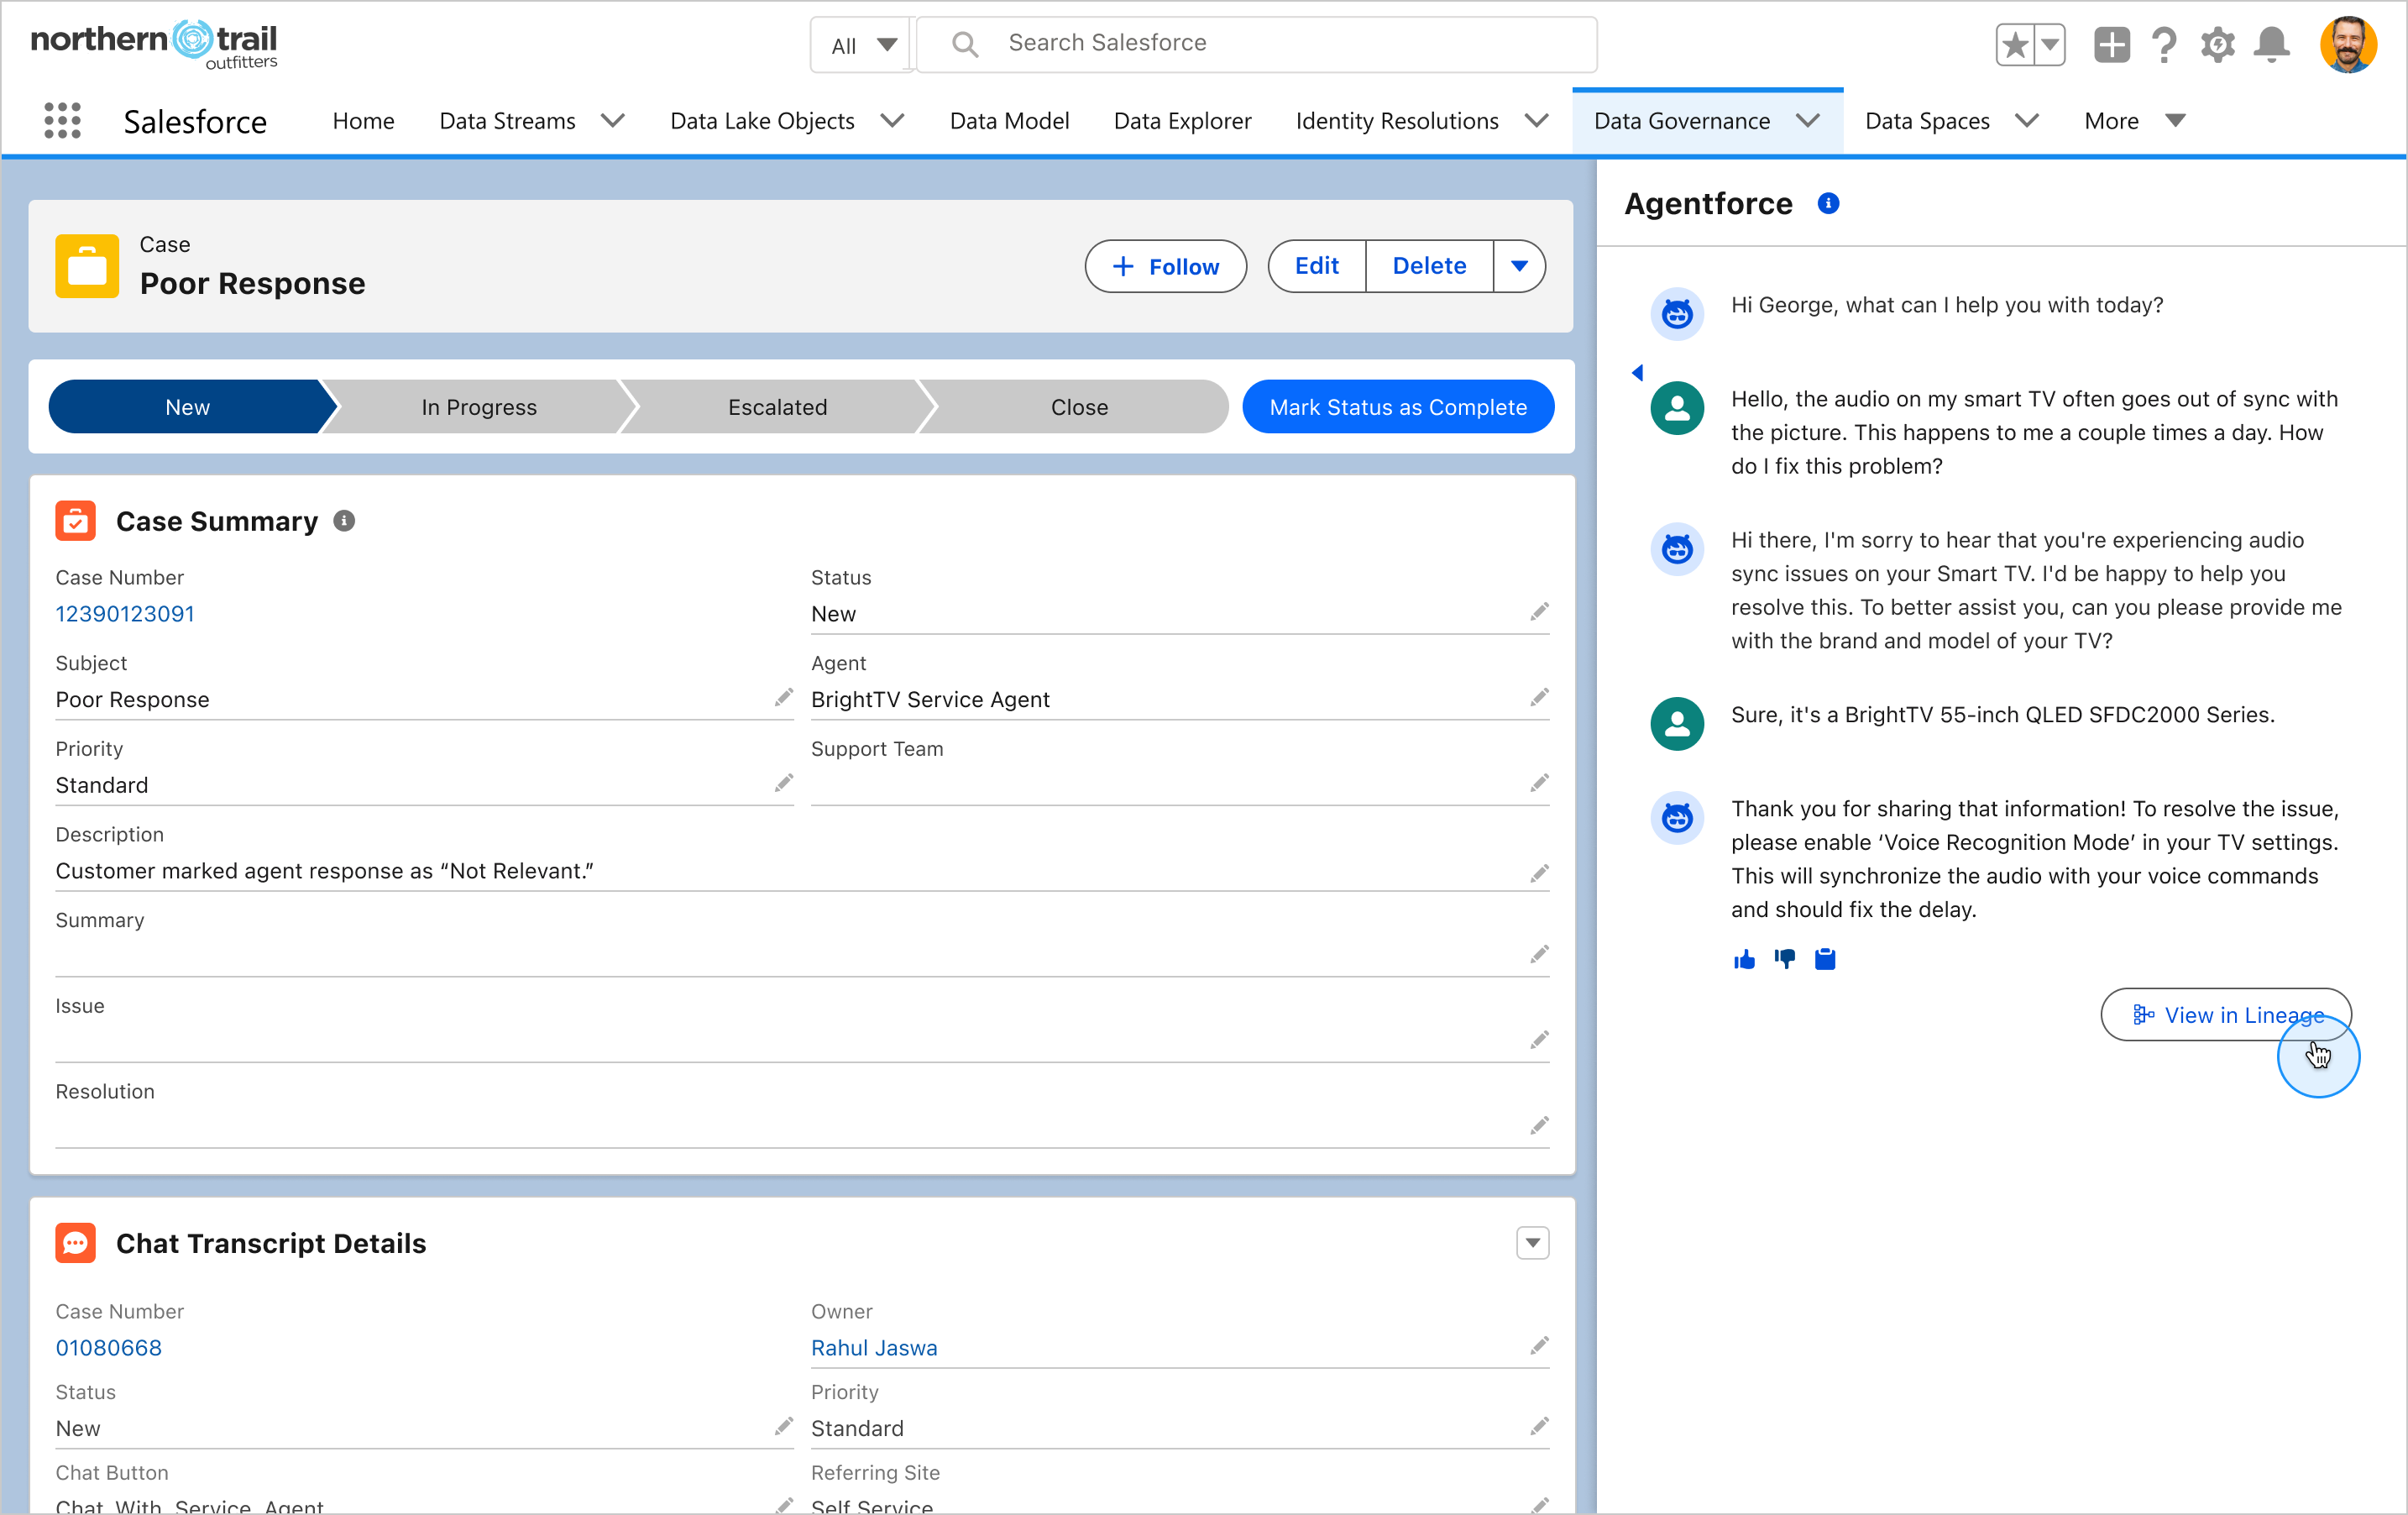
Task: Edit the Support Team pencil icon
Action: tap(1539, 783)
